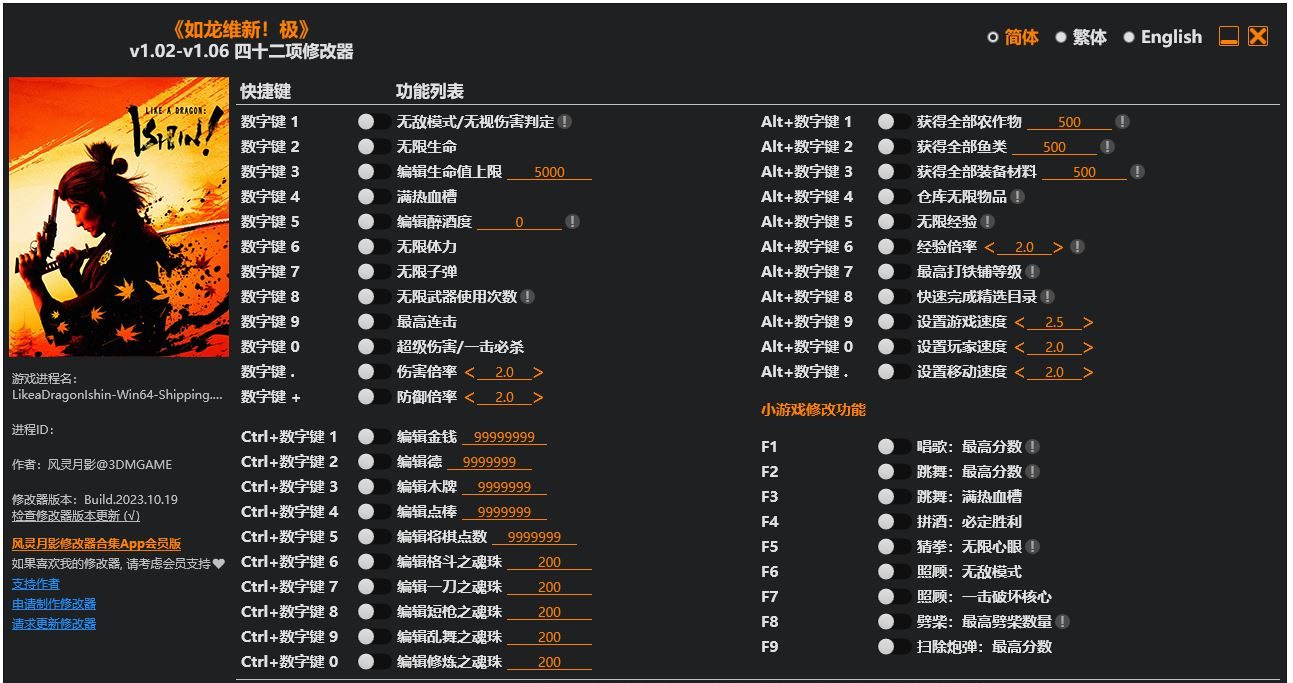This screenshot has height=683, width=1293.
Task: Increase 设置玩家速度 with right arrow
Action: pyautogui.click(x=1088, y=347)
